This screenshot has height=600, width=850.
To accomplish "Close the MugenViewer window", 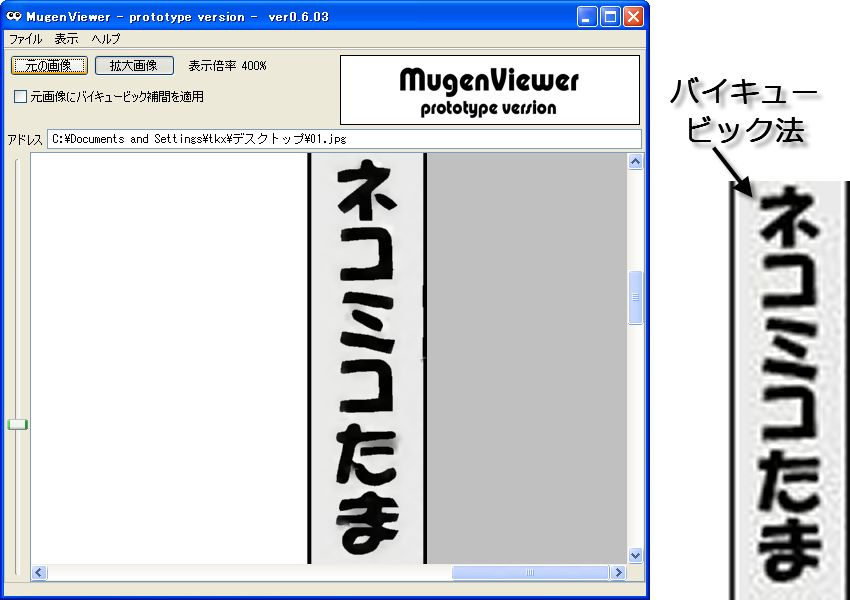I will (x=633, y=17).
